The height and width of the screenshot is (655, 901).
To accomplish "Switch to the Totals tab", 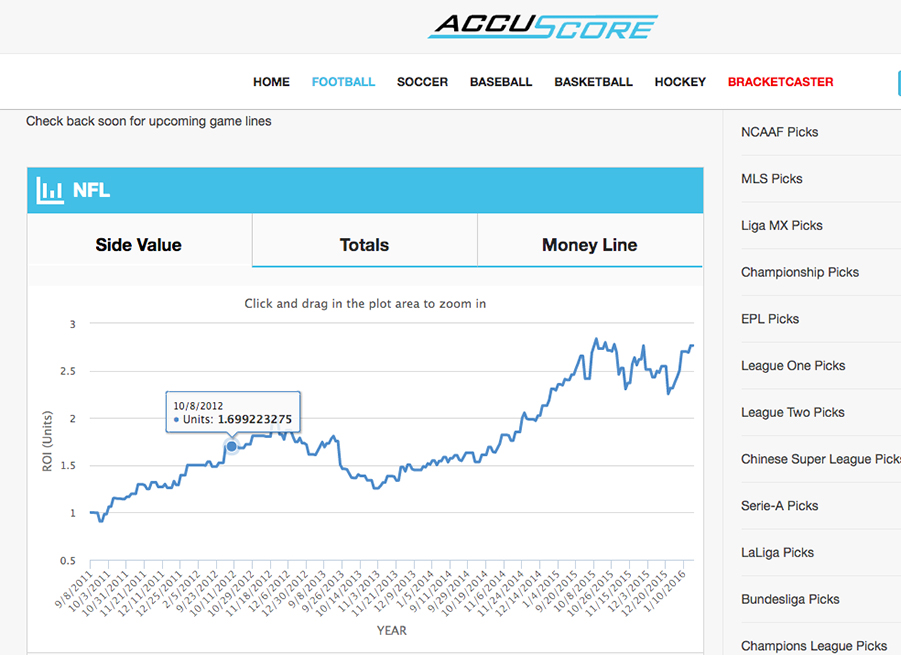I will click(x=364, y=245).
